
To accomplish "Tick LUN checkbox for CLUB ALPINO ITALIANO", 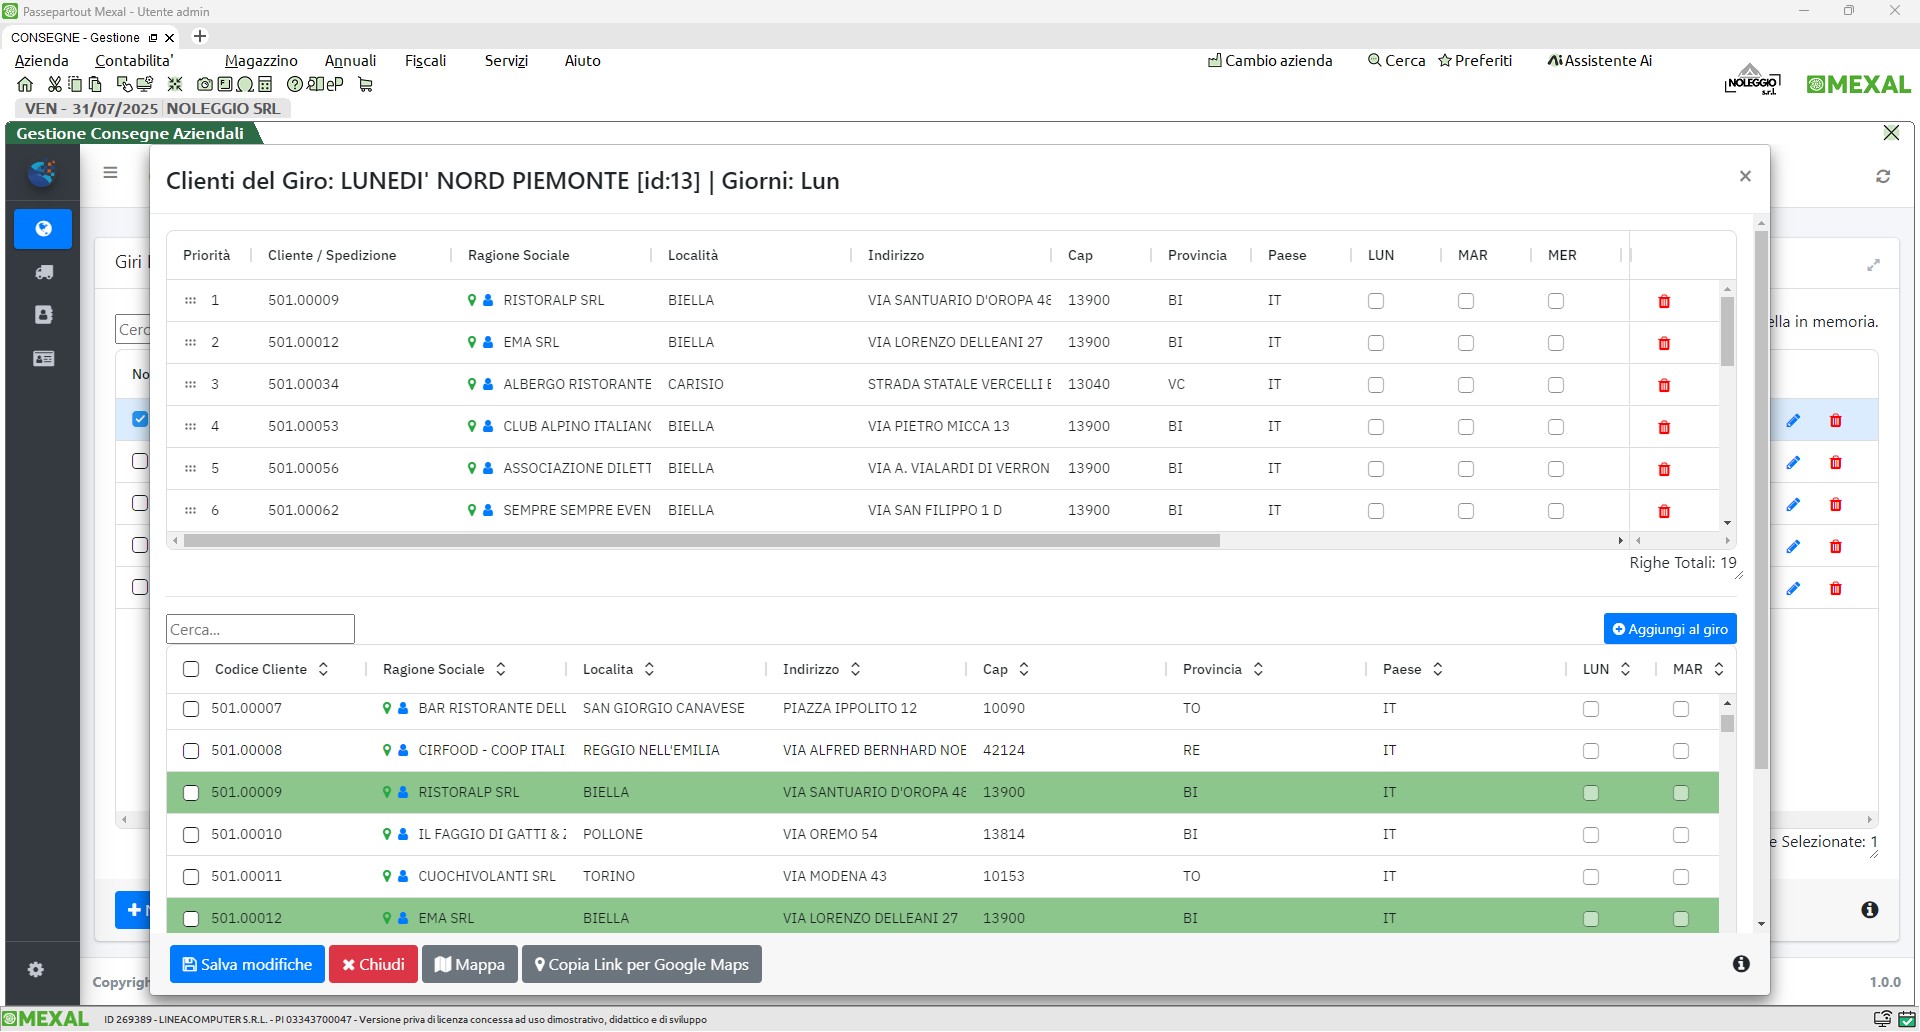I will tap(1376, 427).
